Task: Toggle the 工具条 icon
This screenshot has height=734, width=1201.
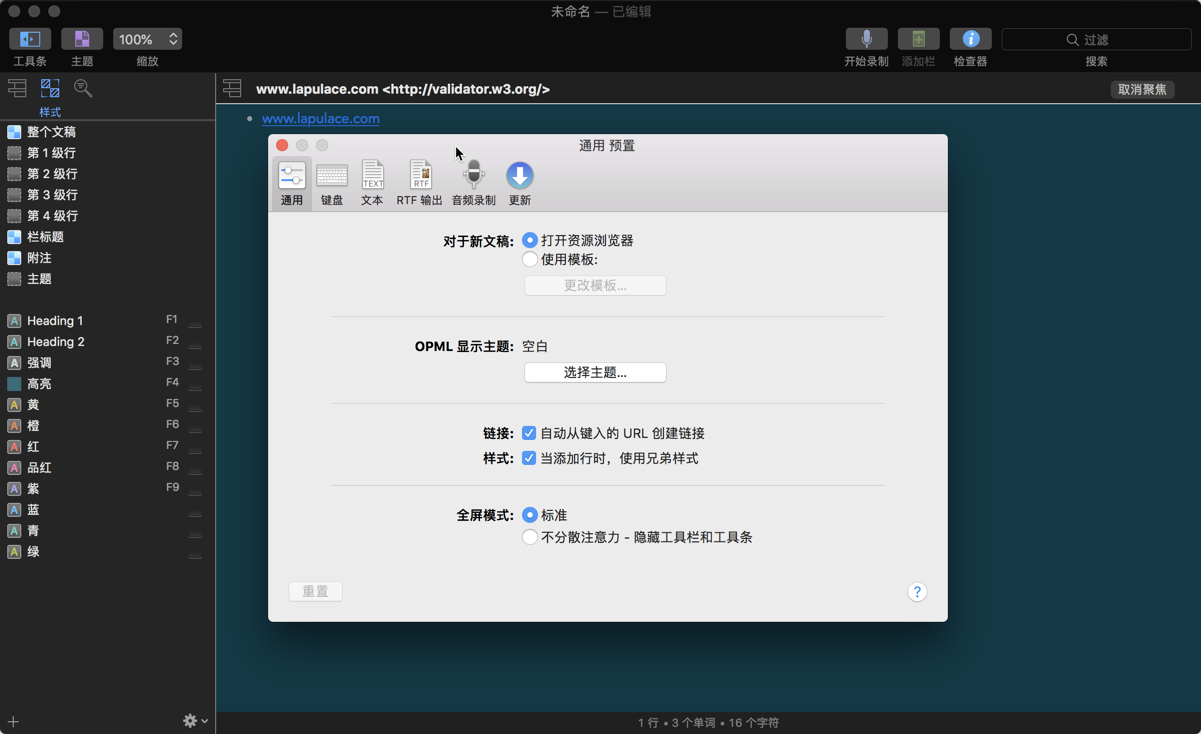Action: [x=29, y=40]
